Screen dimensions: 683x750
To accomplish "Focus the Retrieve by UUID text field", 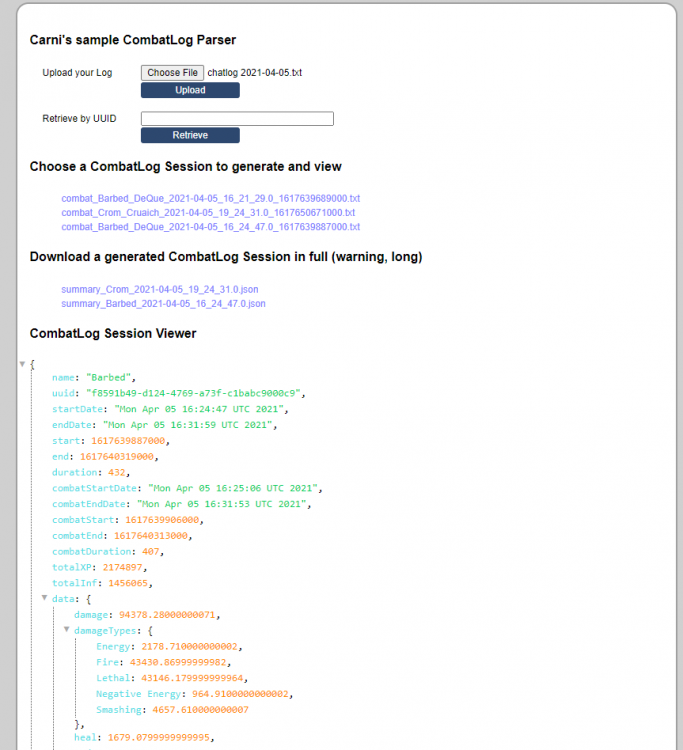I will 237,119.
